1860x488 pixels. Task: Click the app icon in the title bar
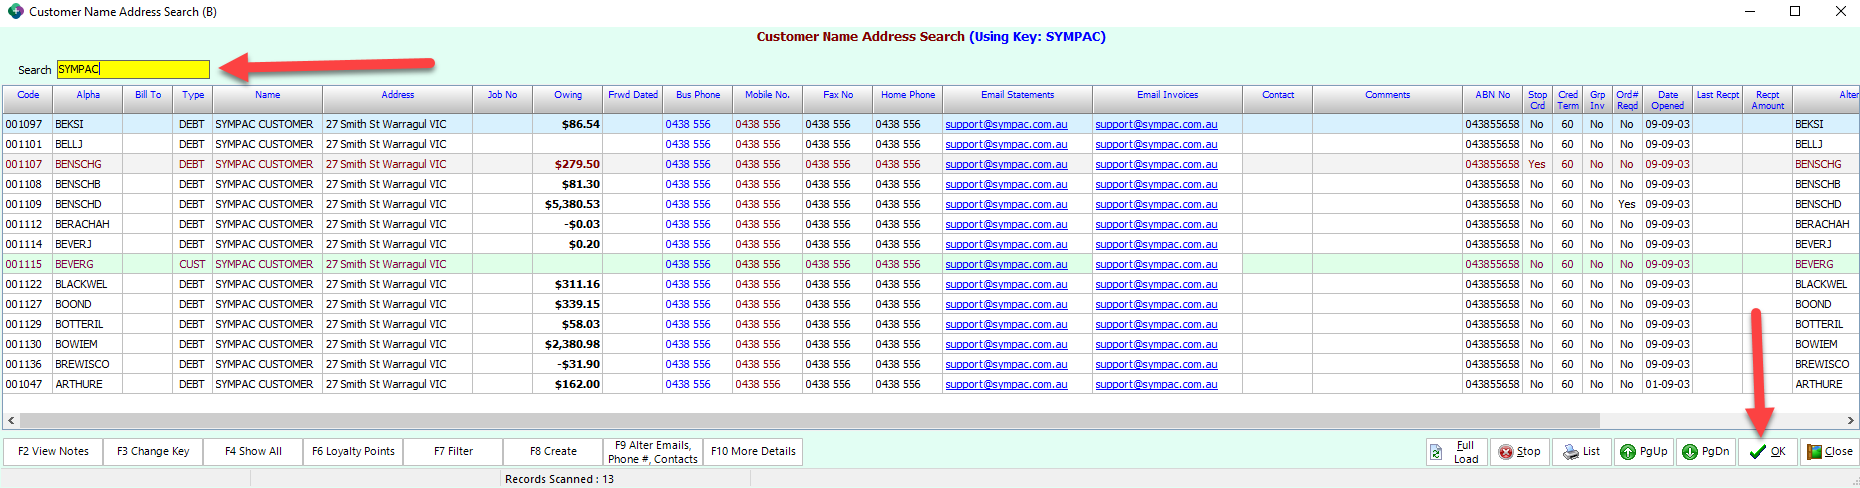(x=15, y=12)
